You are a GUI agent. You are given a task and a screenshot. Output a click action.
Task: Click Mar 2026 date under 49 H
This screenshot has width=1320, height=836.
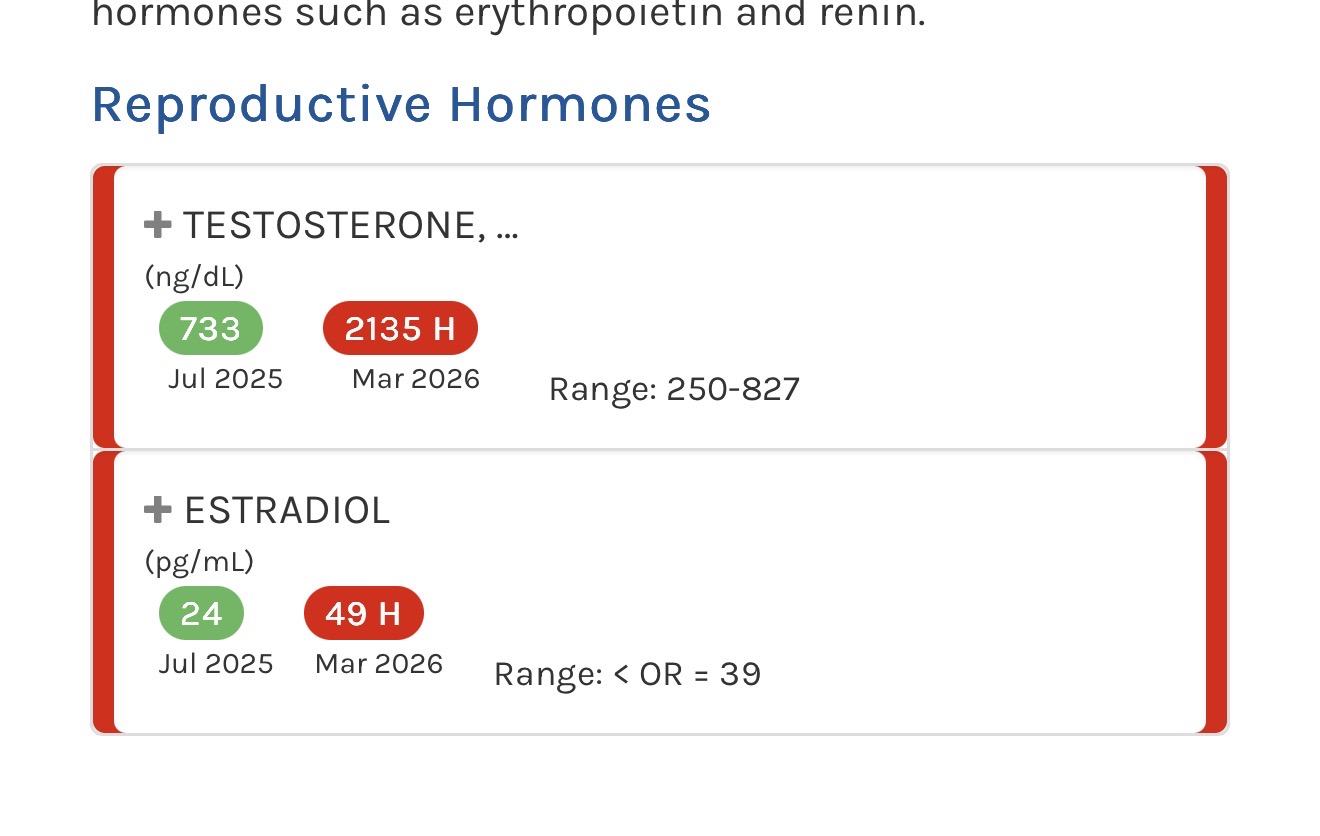tap(379, 665)
